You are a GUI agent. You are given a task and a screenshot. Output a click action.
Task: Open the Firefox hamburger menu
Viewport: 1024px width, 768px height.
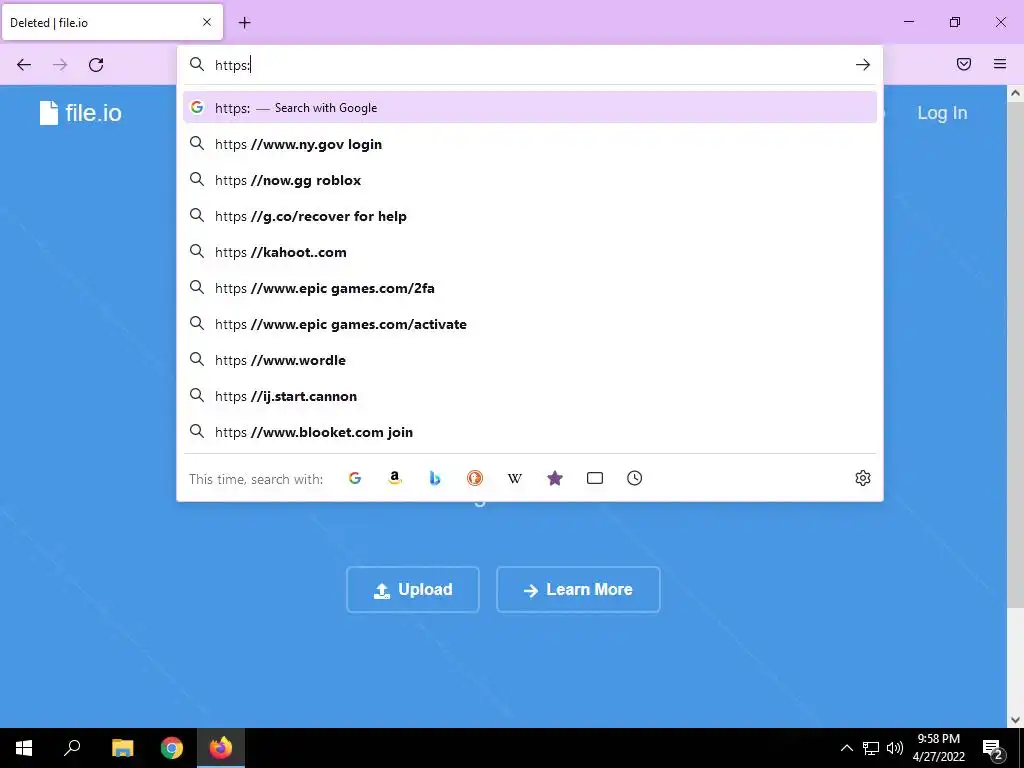[1000, 64]
